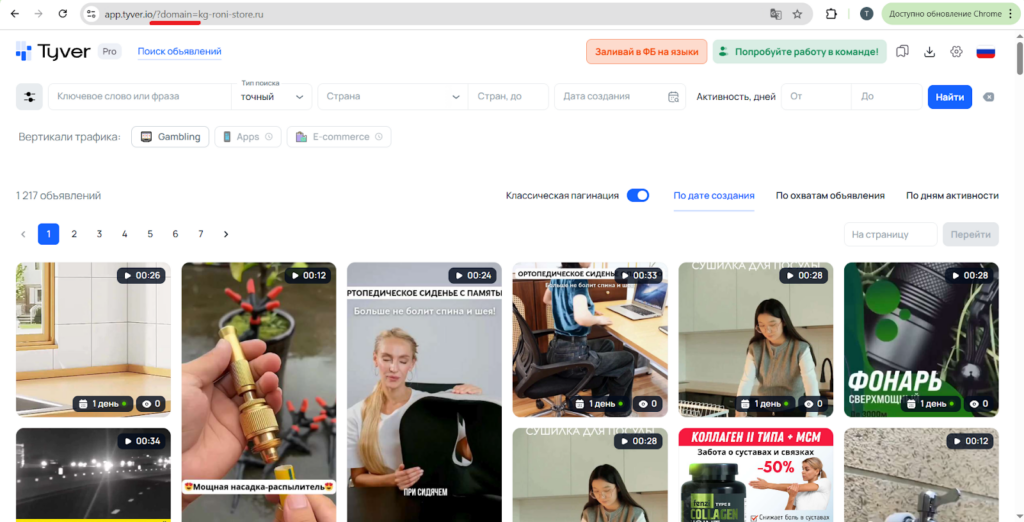1024x522 pixels.
Task: Click the filter settings sliders icon
Action: [x=29, y=97]
